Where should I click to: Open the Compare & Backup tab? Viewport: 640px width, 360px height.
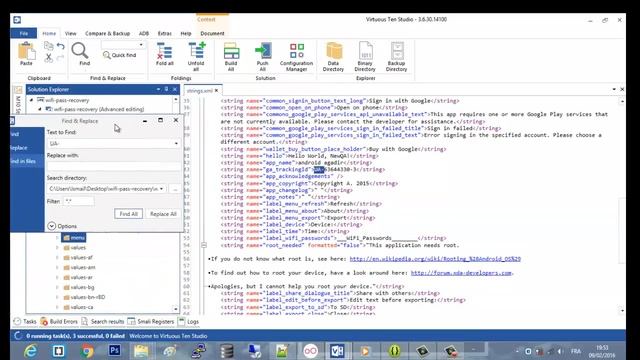tap(107, 33)
